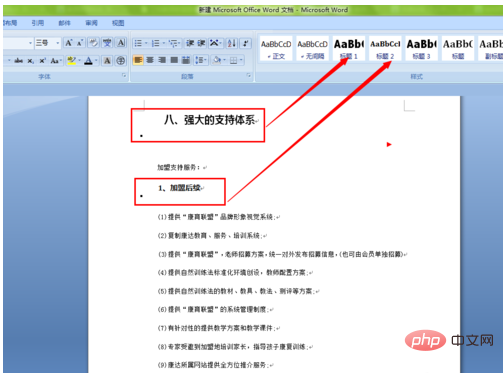
Task: Decrease the paragraph indent
Action: pyautogui.click(x=190, y=43)
